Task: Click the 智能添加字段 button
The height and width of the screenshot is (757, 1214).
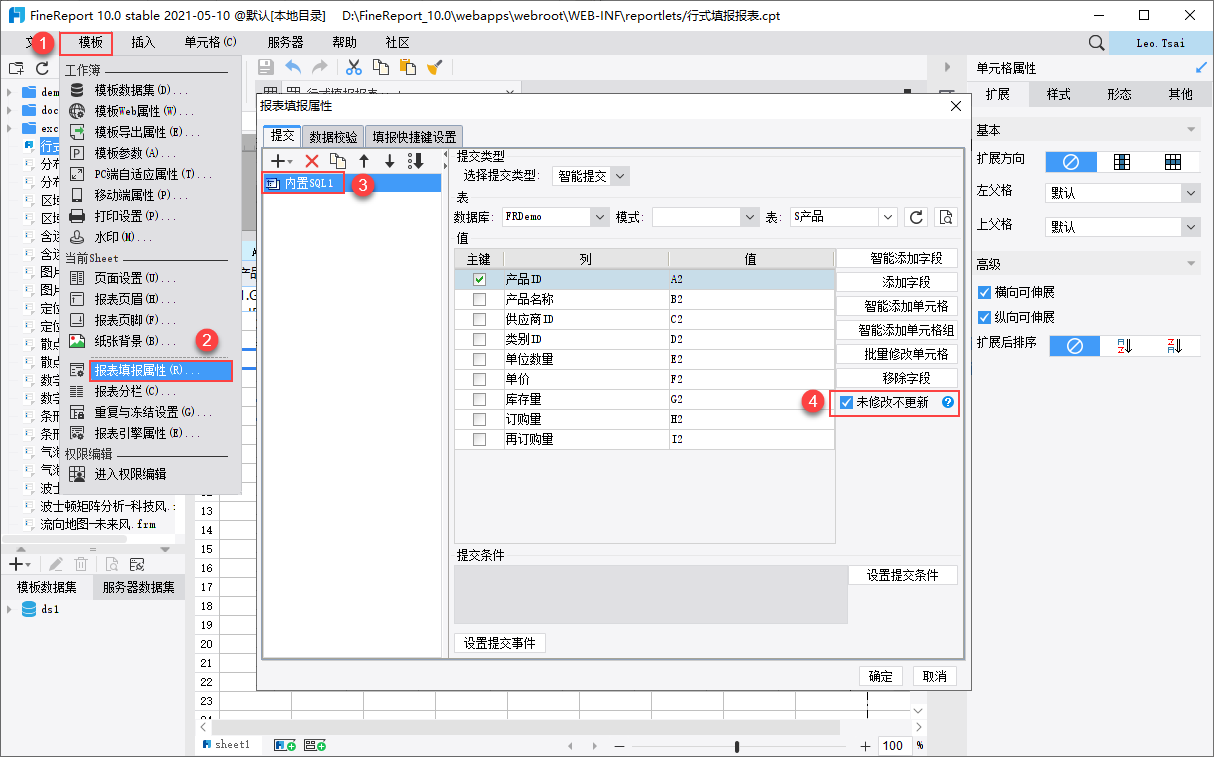Action: pyautogui.click(x=897, y=259)
